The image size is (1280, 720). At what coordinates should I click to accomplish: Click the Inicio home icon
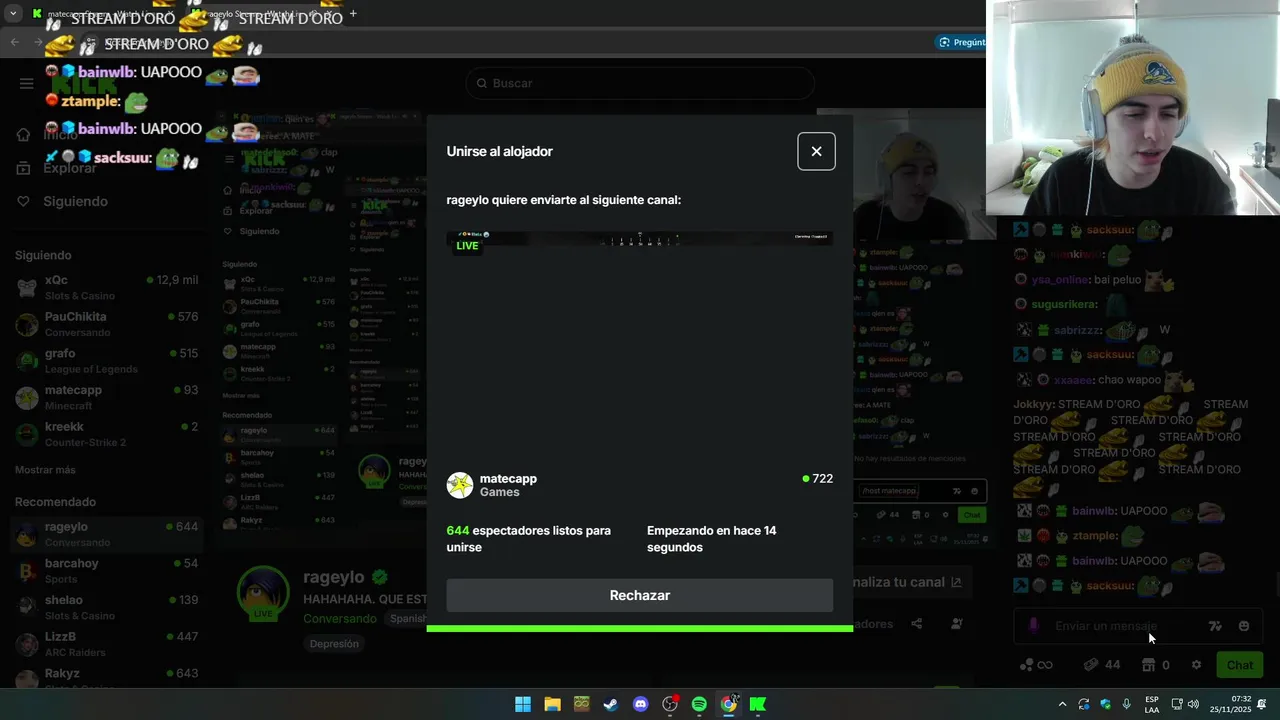[x=23, y=135]
